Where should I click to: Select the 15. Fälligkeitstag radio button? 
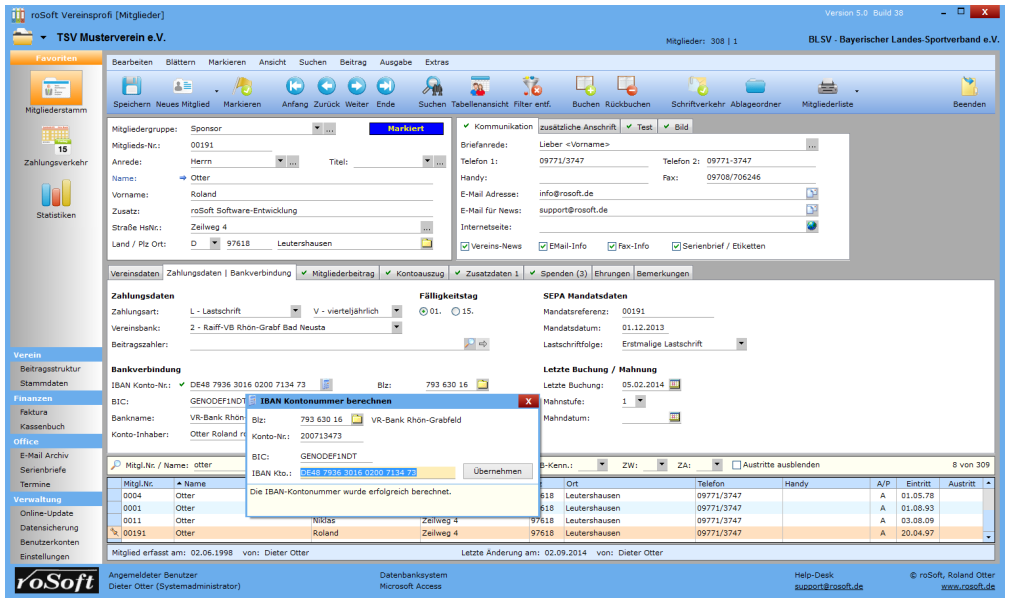(x=456, y=311)
